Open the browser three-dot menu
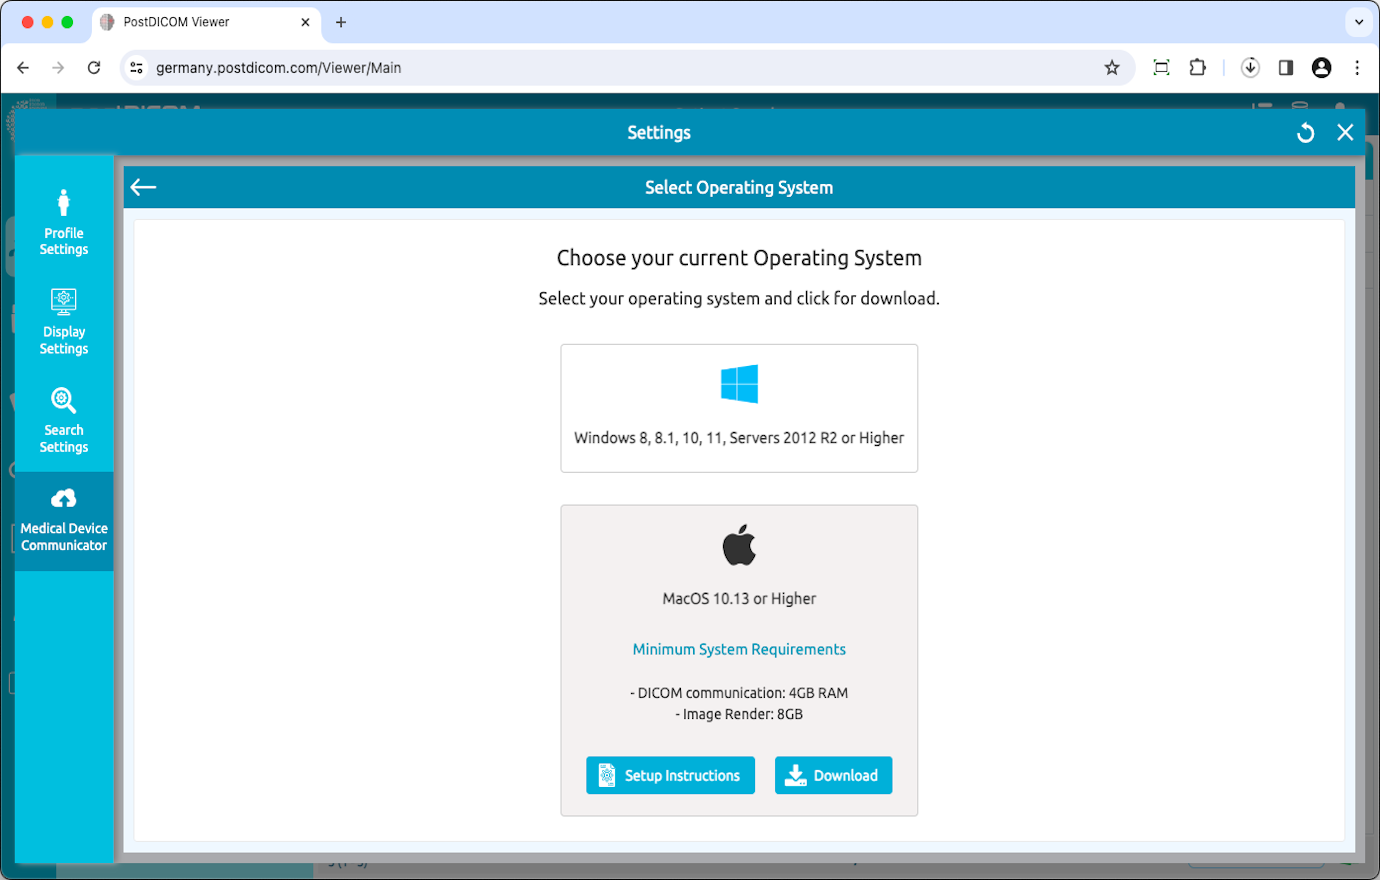This screenshot has height=880, width=1380. coord(1357,67)
